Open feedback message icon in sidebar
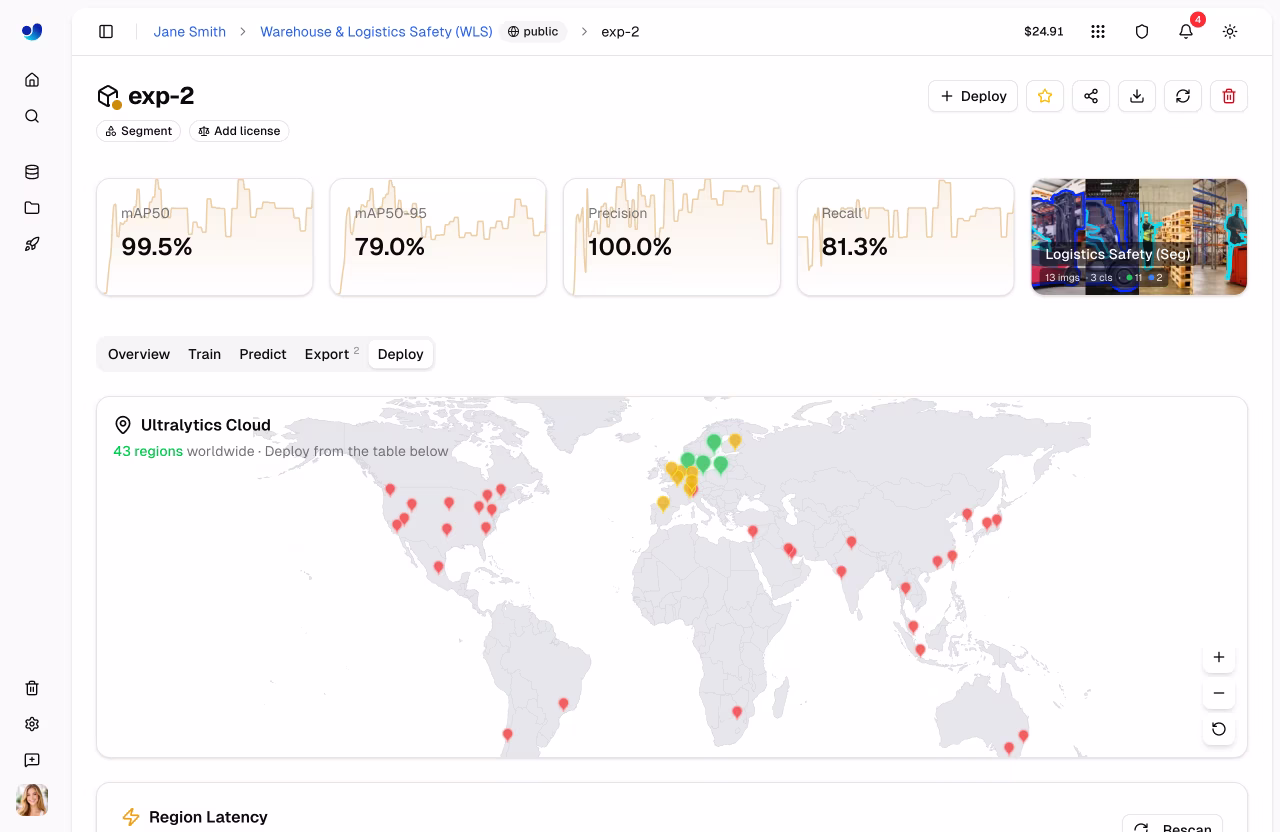Screen dimensions: 1280x832 (32, 760)
